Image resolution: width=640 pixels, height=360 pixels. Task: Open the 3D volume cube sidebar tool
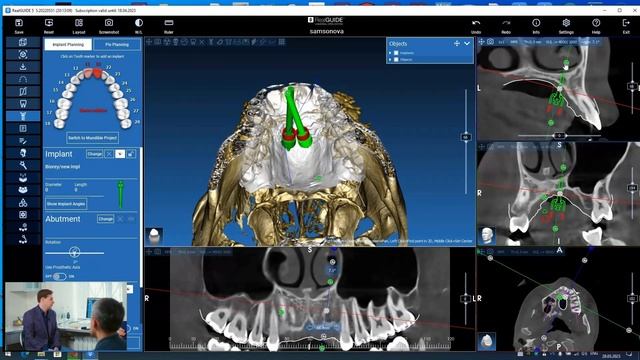pyautogui.click(x=23, y=42)
